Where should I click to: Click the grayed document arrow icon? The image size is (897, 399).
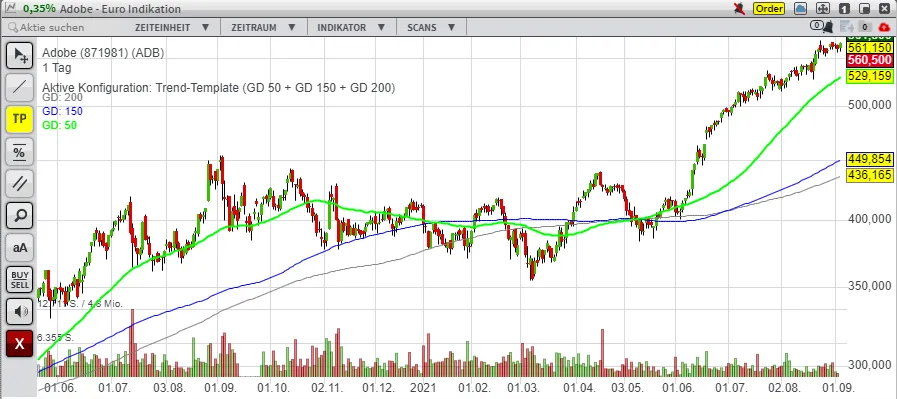tap(847, 27)
